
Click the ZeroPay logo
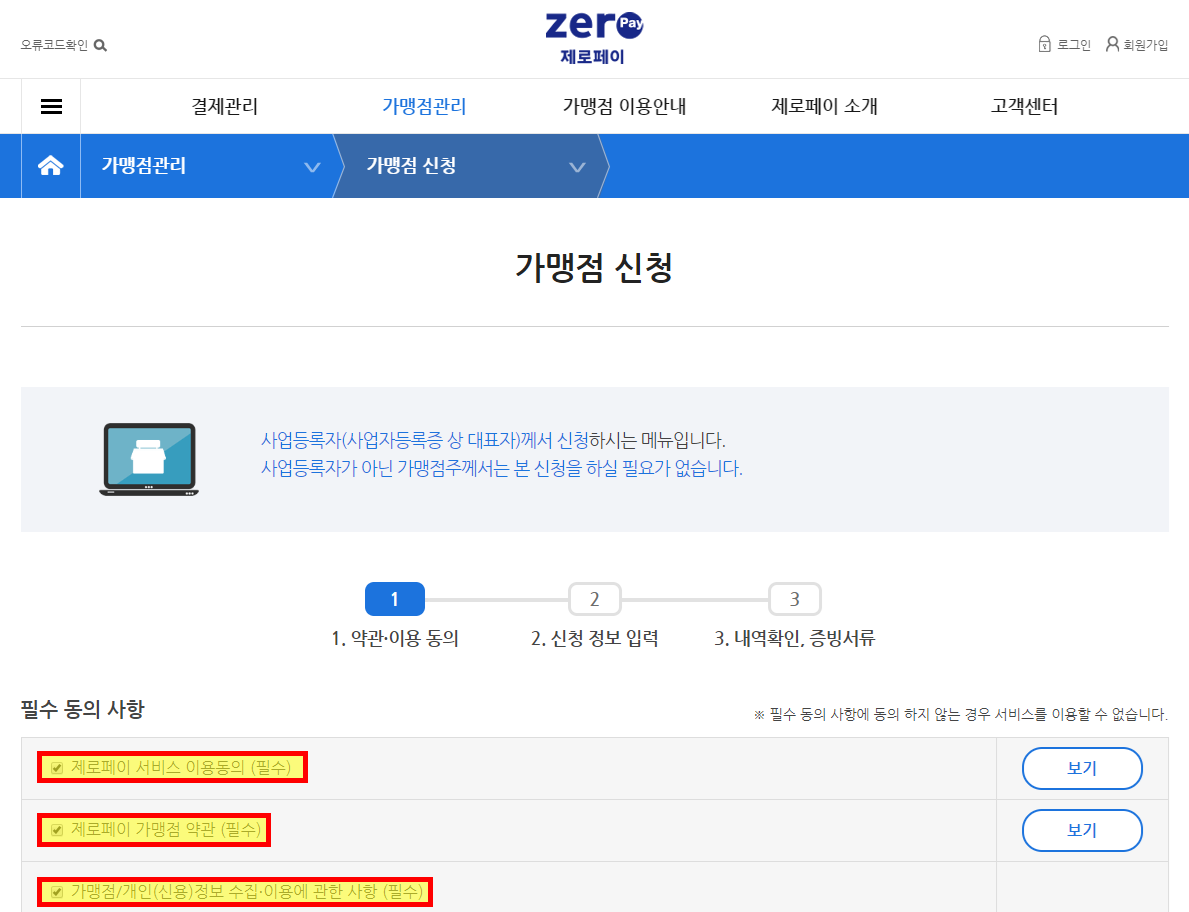tap(594, 38)
